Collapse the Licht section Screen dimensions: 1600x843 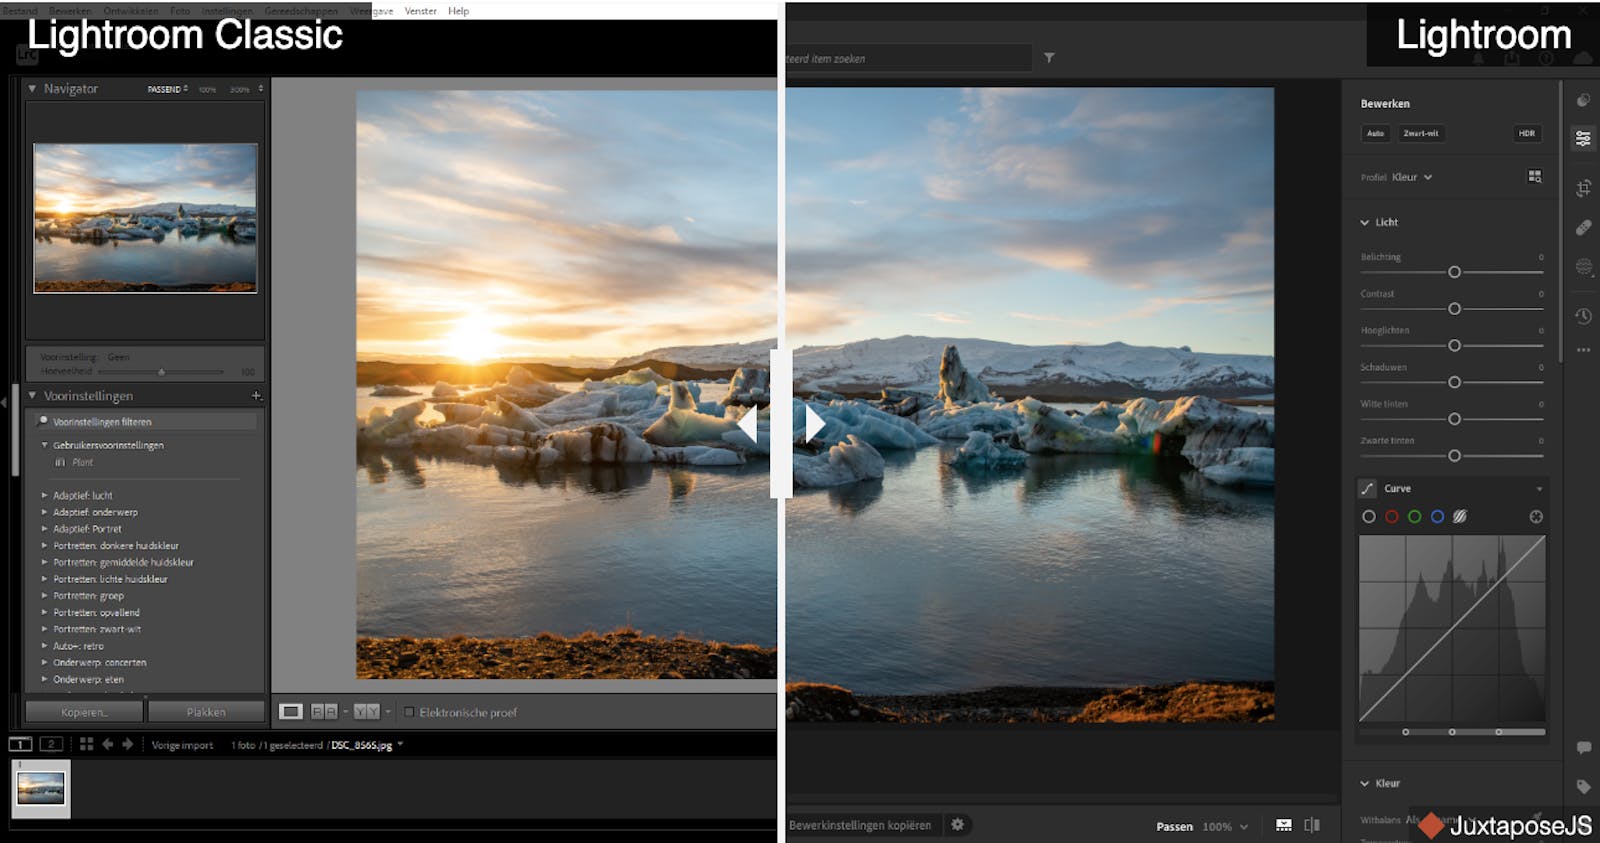(x=1365, y=222)
